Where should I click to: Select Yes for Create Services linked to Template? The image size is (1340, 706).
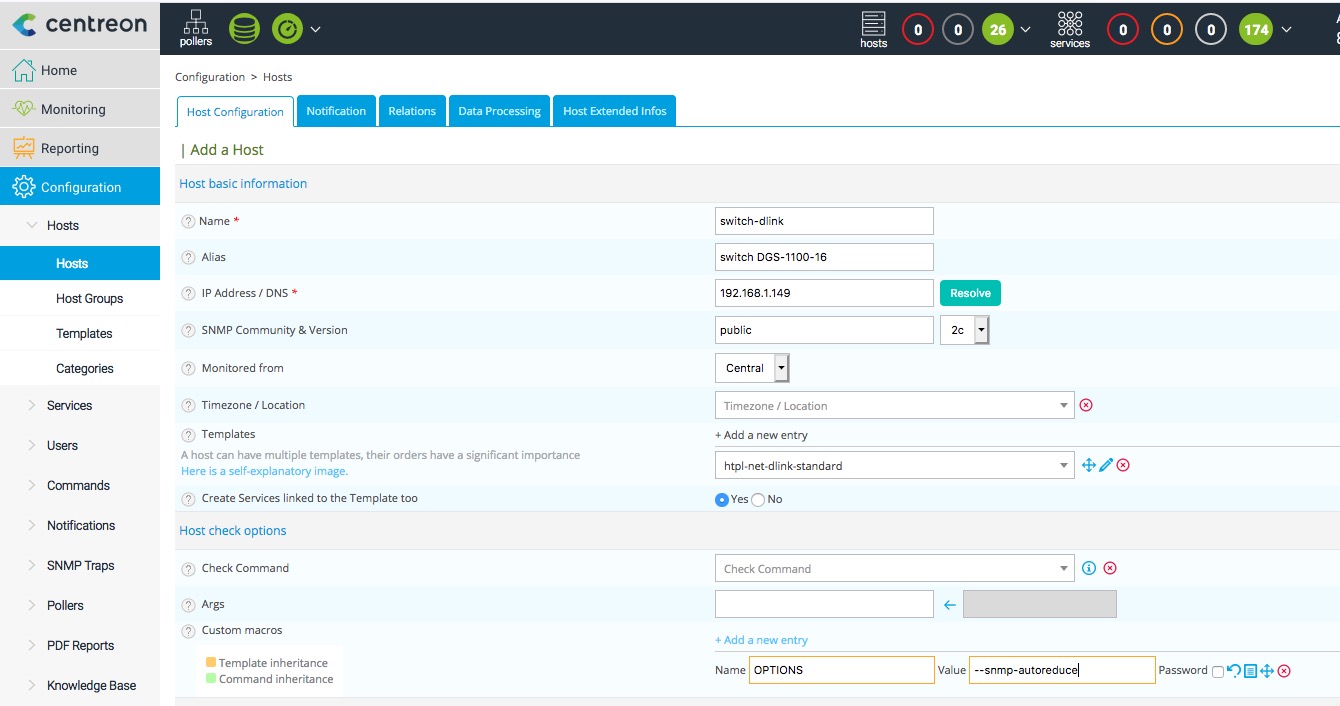pyautogui.click(x=722, y=499)
